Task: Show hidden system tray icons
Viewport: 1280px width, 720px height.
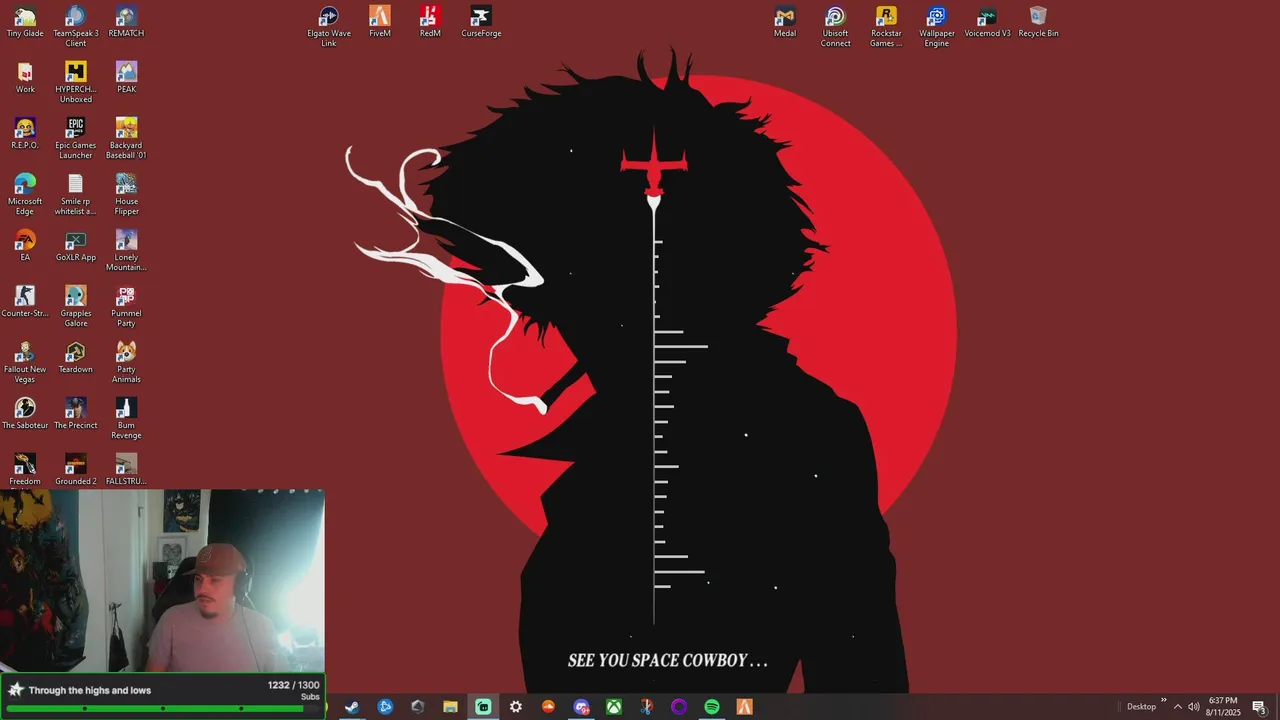Action: 1178,707
